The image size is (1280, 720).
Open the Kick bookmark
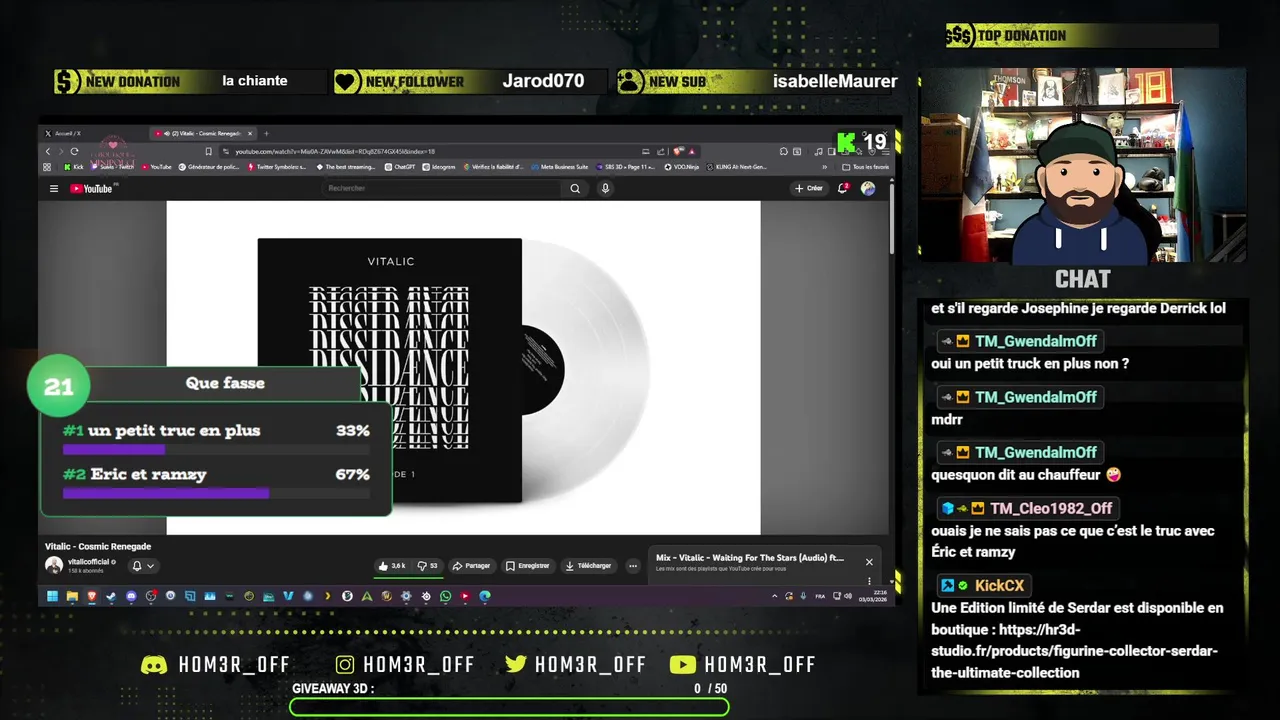[74, 167]
